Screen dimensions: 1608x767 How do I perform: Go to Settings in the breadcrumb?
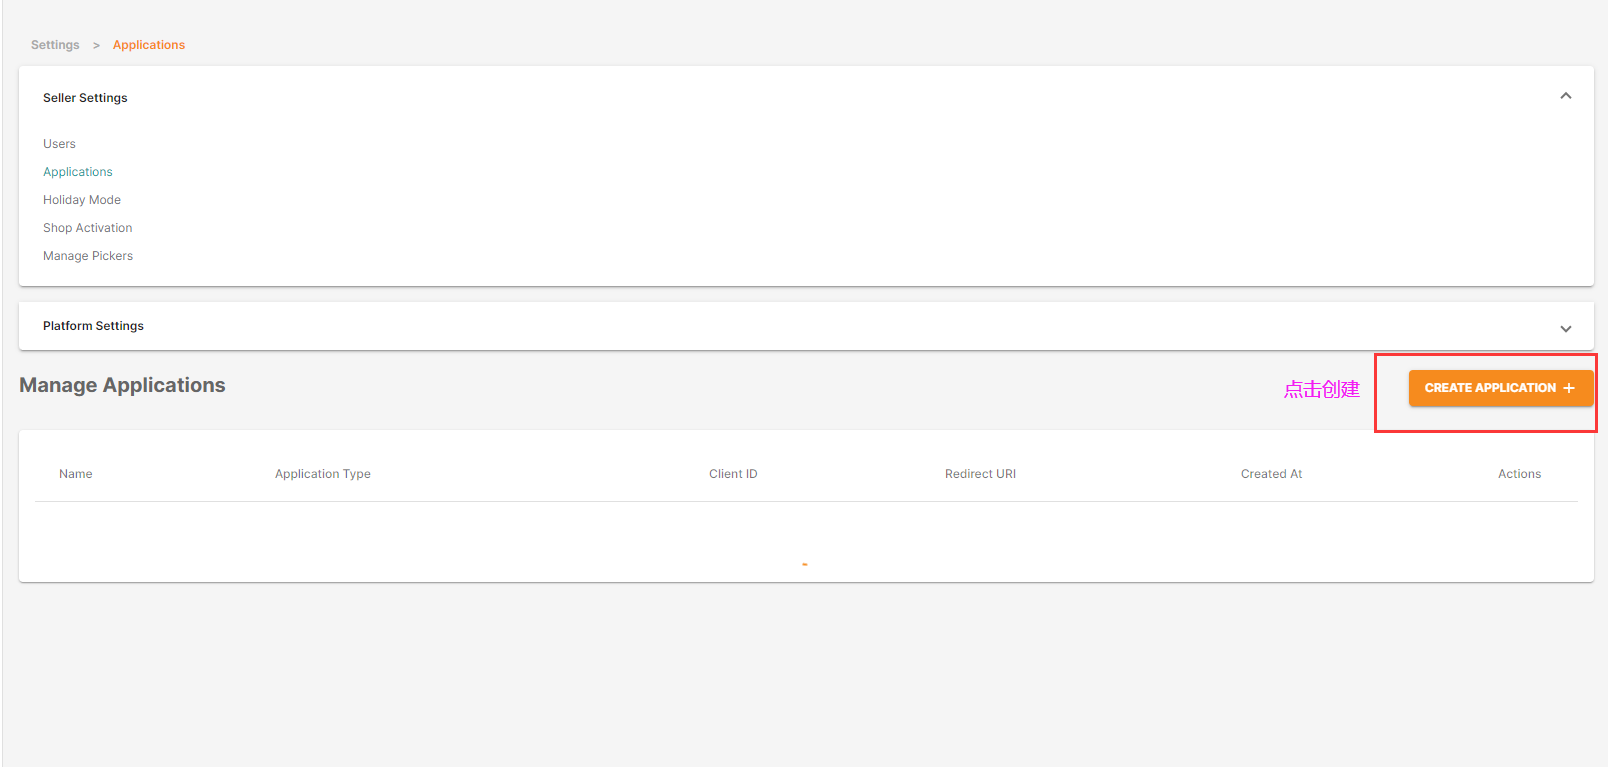coord(55,45)
